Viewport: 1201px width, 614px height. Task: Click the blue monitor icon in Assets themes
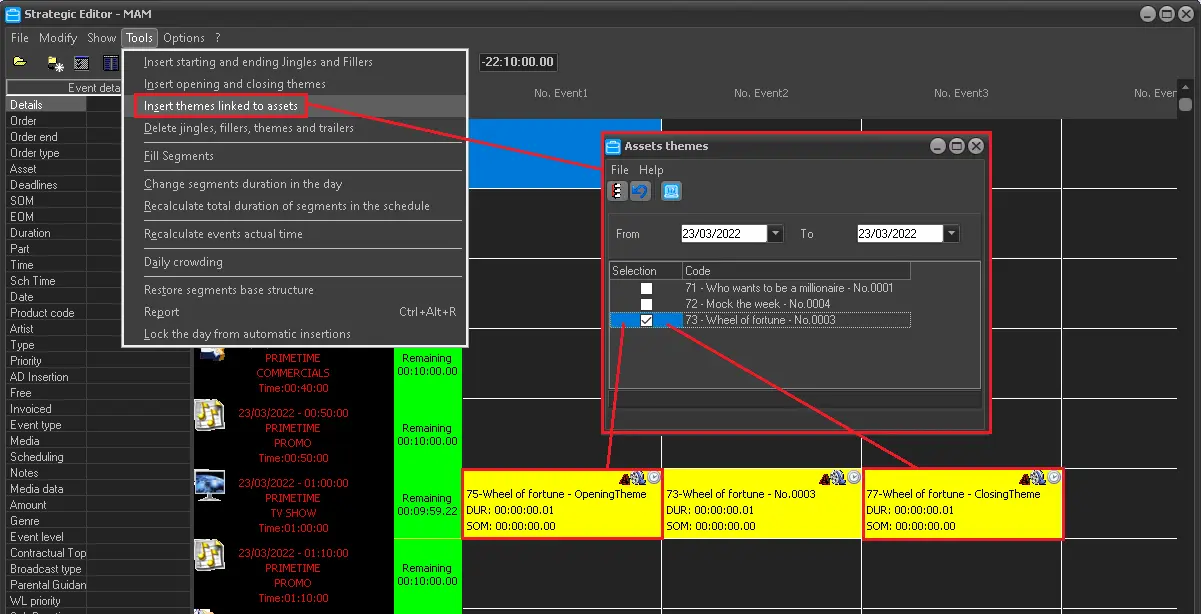[x=671, y=191]
